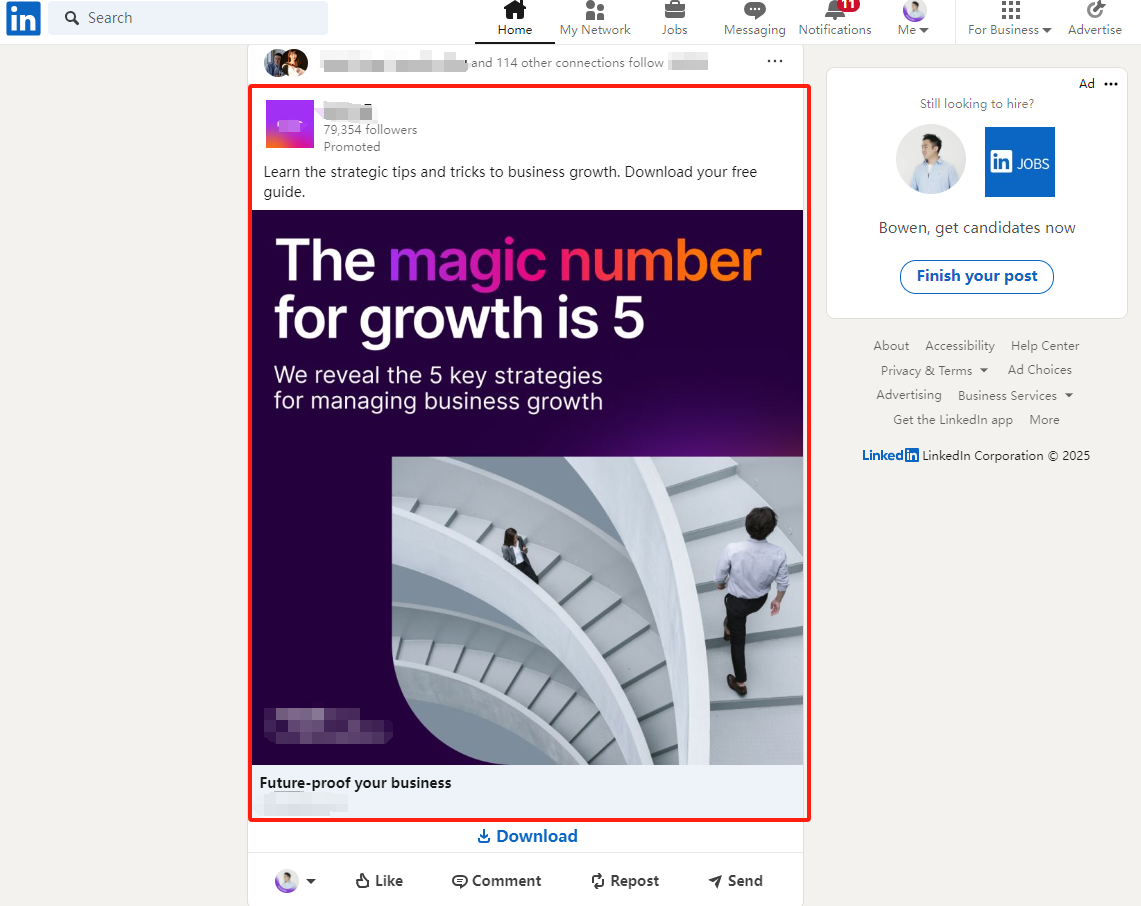Click the Repost button
1141x906 pixels.
tap(625, 881)
